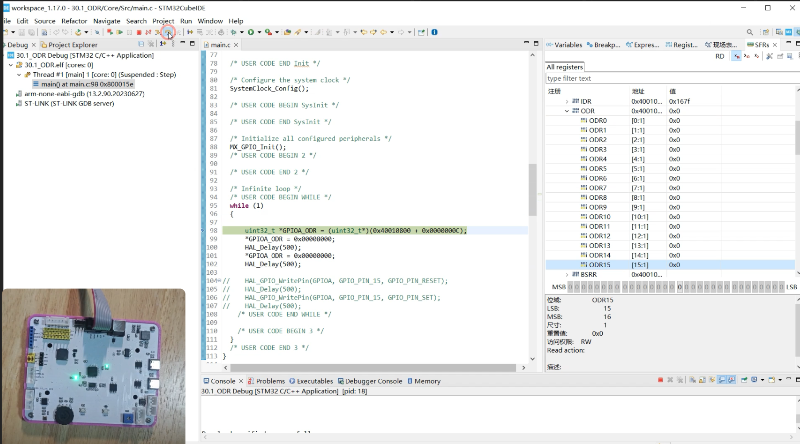Select ODR15 bit field row
The height and width of the screenshot is (444, 800).
(601, 265)
